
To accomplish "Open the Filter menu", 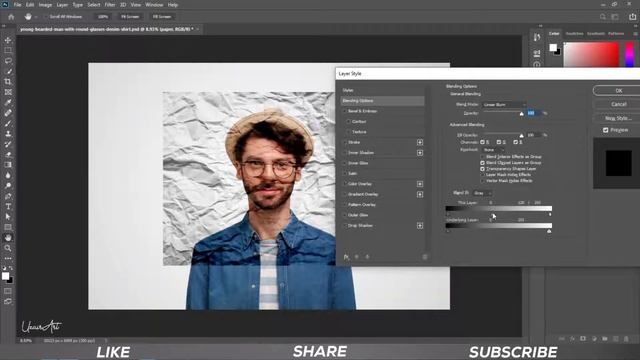I will click(110, 5).
